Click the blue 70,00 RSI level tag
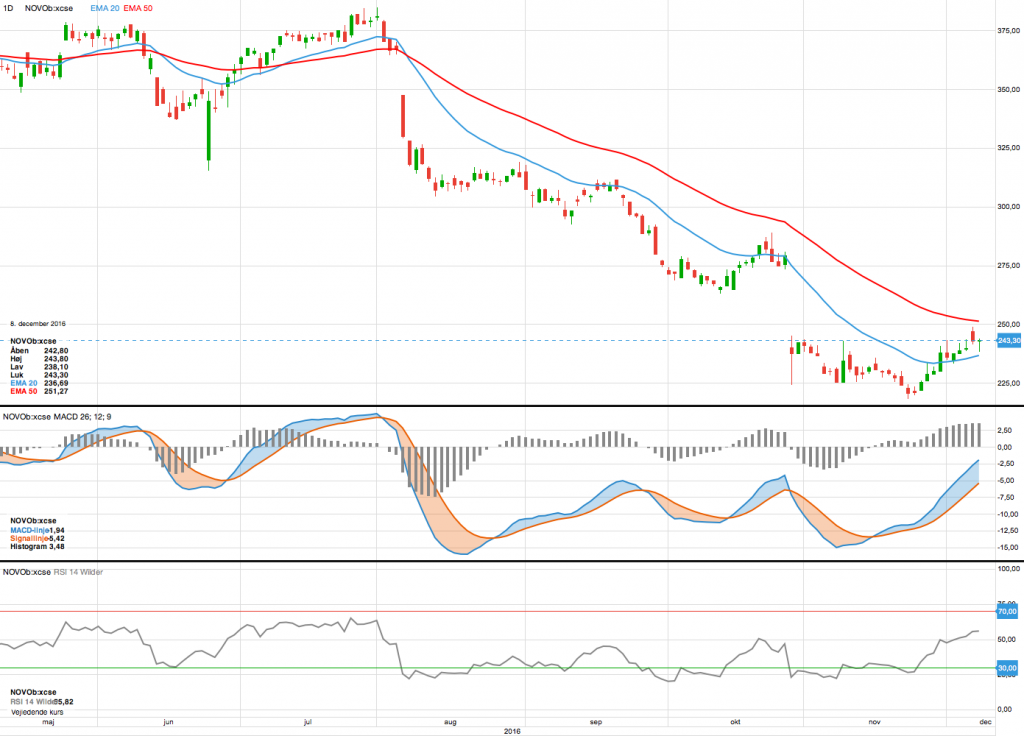Screen dimensions: 1024x736 [1007, 611]
